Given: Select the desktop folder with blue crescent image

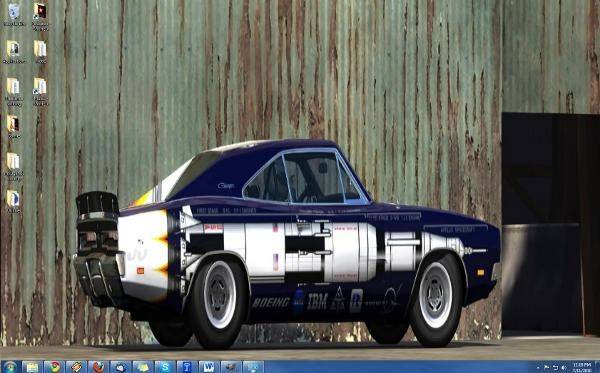Looking at the screenshot, I should [13, 202].
